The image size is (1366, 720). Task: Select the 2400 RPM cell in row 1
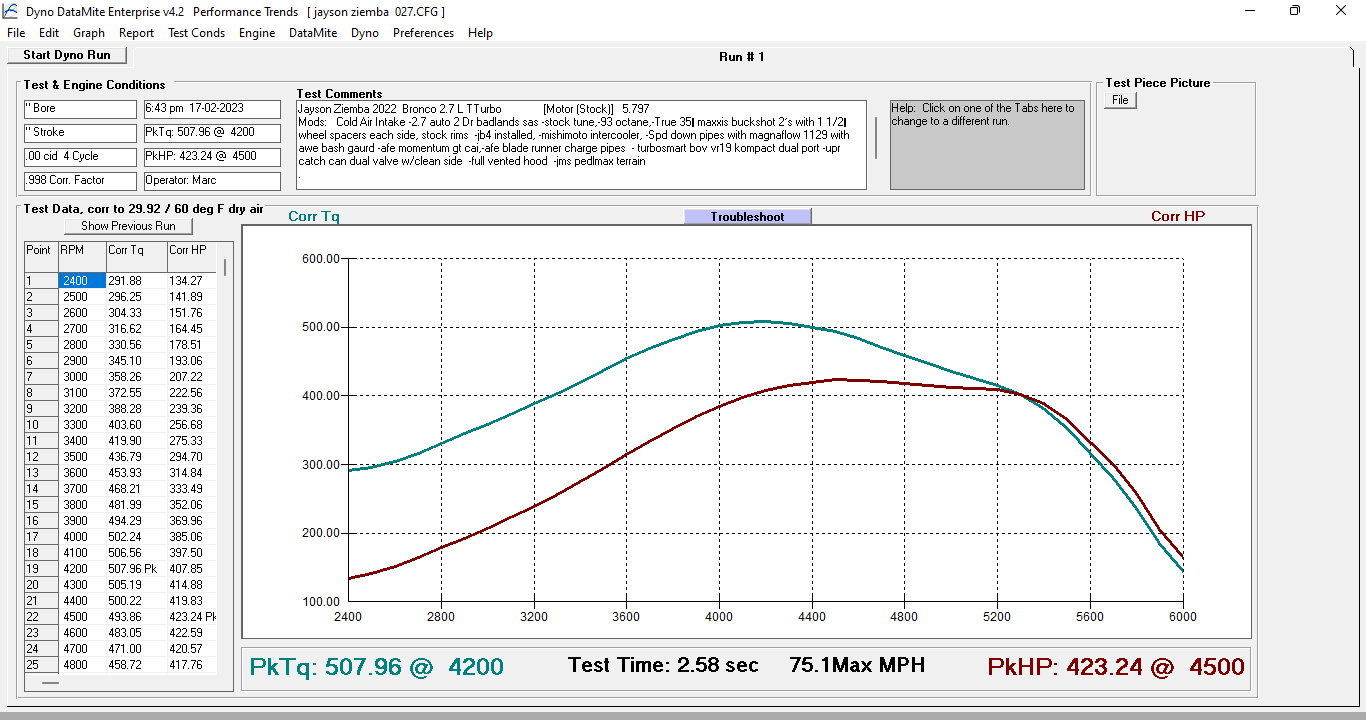pyautogui.click(x=82, y=281)
